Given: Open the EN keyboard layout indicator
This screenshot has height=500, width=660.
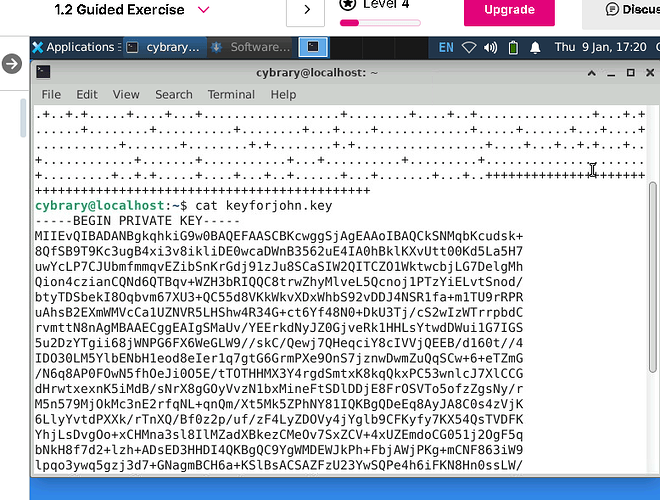Looking at the screenshot, I should [x=445, y=47].
